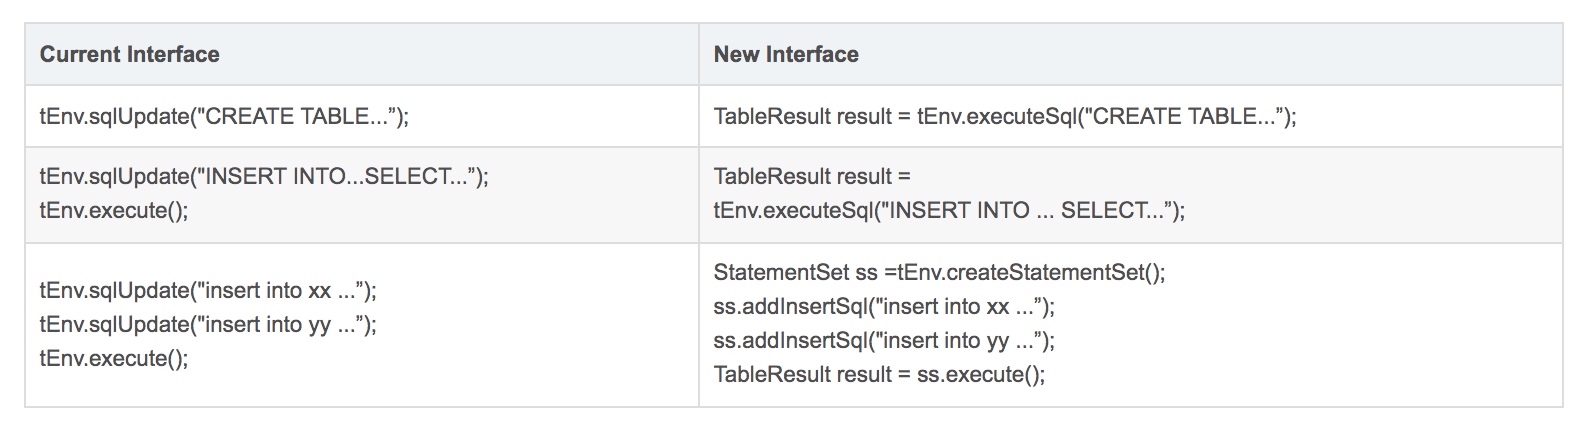Click tEnv.executeSql("INSERT INTO ... SELECT...") line
This screenshot has height=434, width=1570.
tap(949, 211)
